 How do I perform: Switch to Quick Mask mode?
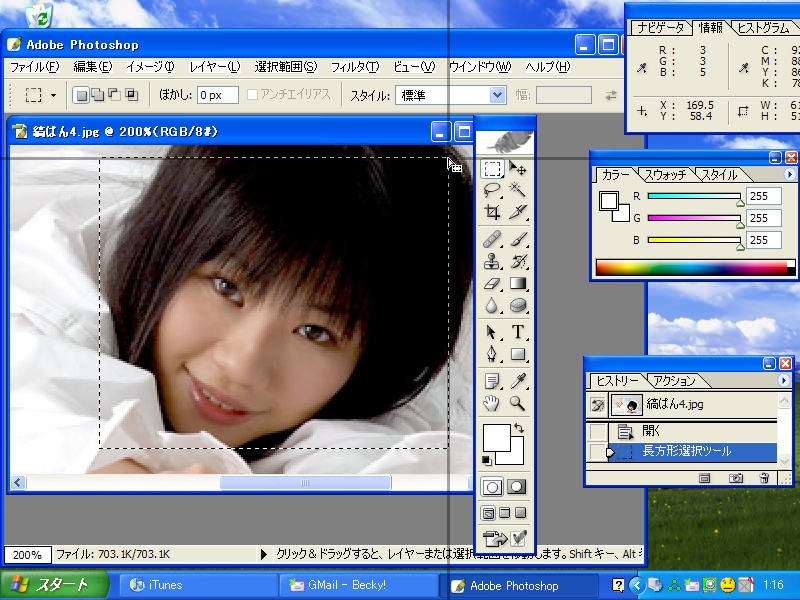point(516,487)
